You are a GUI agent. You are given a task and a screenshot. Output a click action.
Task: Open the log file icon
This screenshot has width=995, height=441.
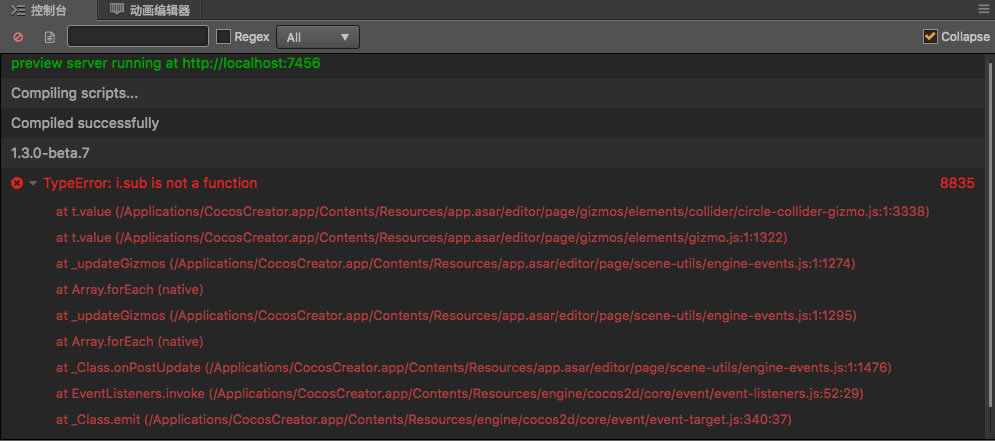[x=49, y=37]
